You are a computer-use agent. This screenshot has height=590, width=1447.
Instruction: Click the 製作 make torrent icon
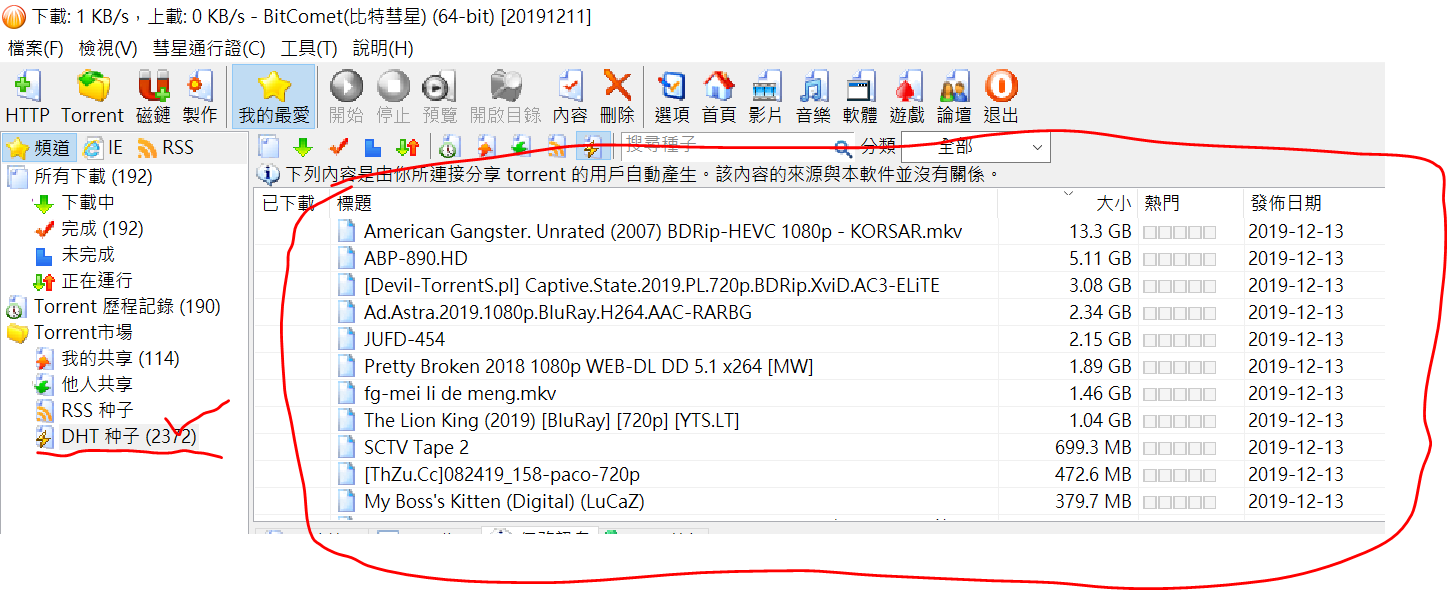(x=200, y=97)
